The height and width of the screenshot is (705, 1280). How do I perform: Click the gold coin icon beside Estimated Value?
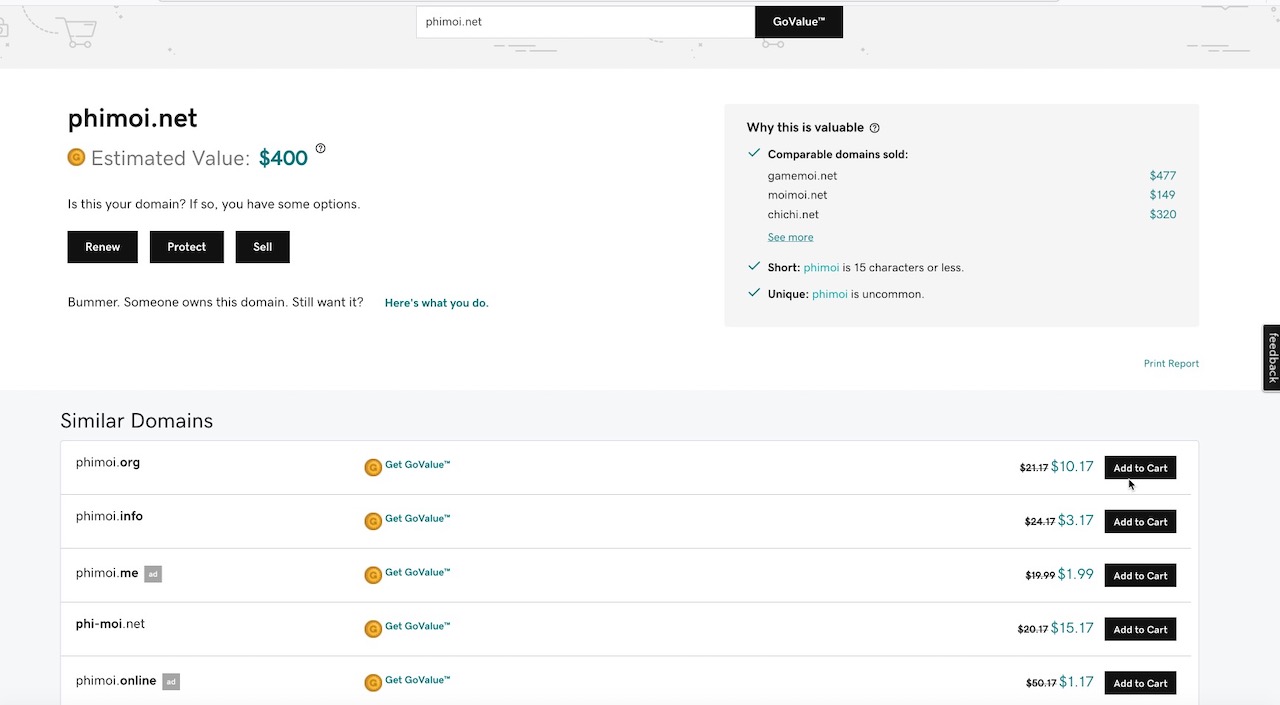(76, 157)
